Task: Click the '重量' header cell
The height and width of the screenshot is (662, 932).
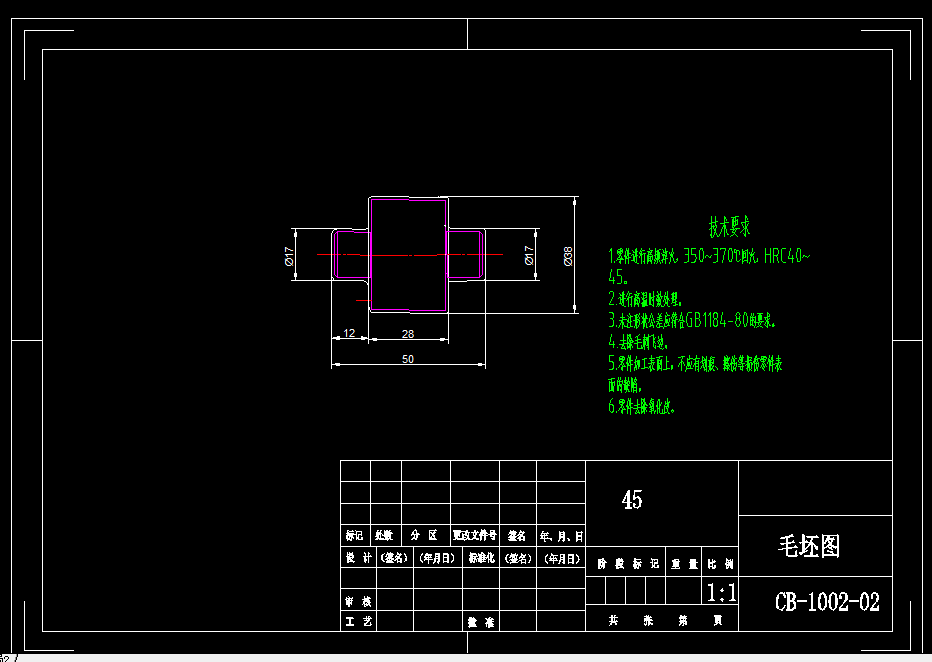Action: click(x=684, y=564)
